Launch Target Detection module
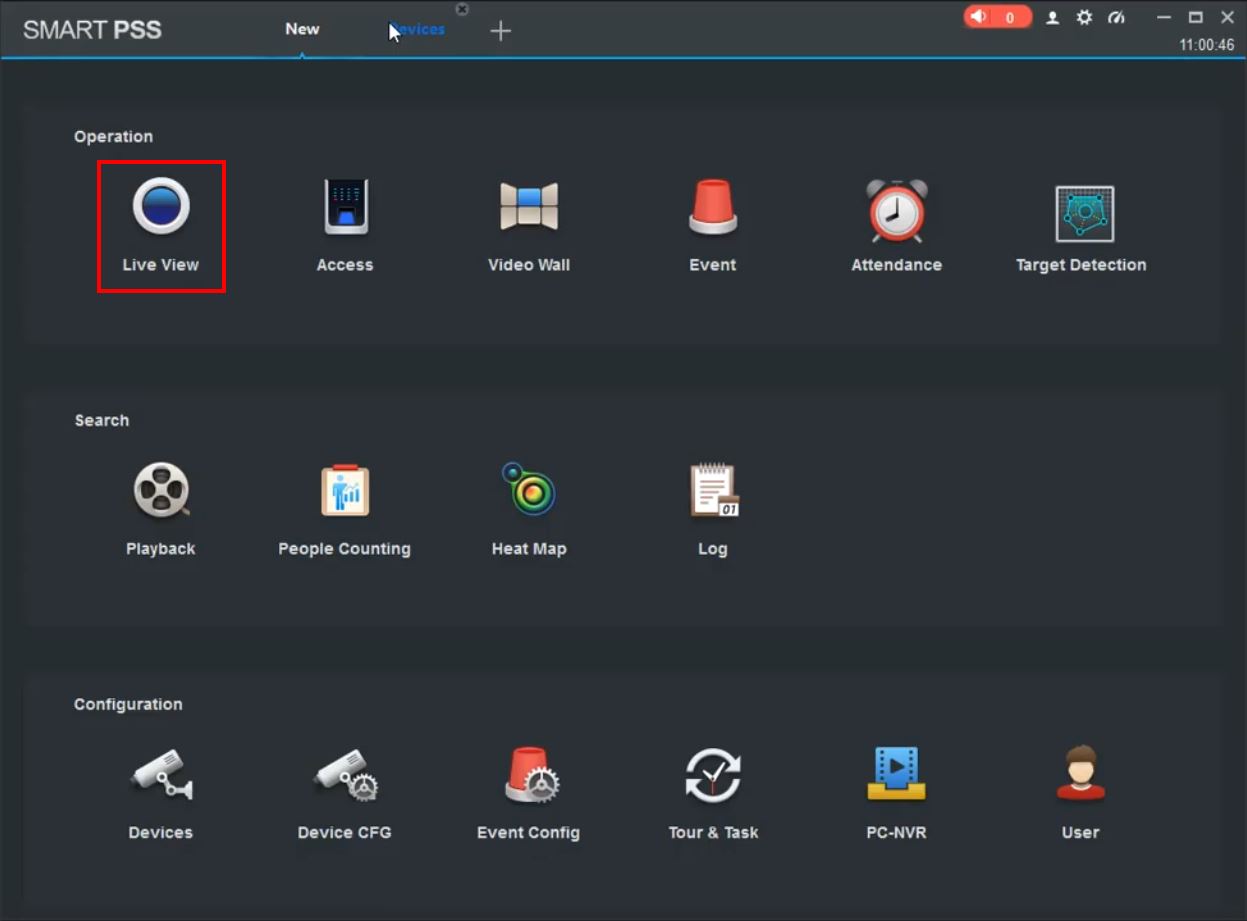This screenshot has width=1247, height=921. (1084, 213)
